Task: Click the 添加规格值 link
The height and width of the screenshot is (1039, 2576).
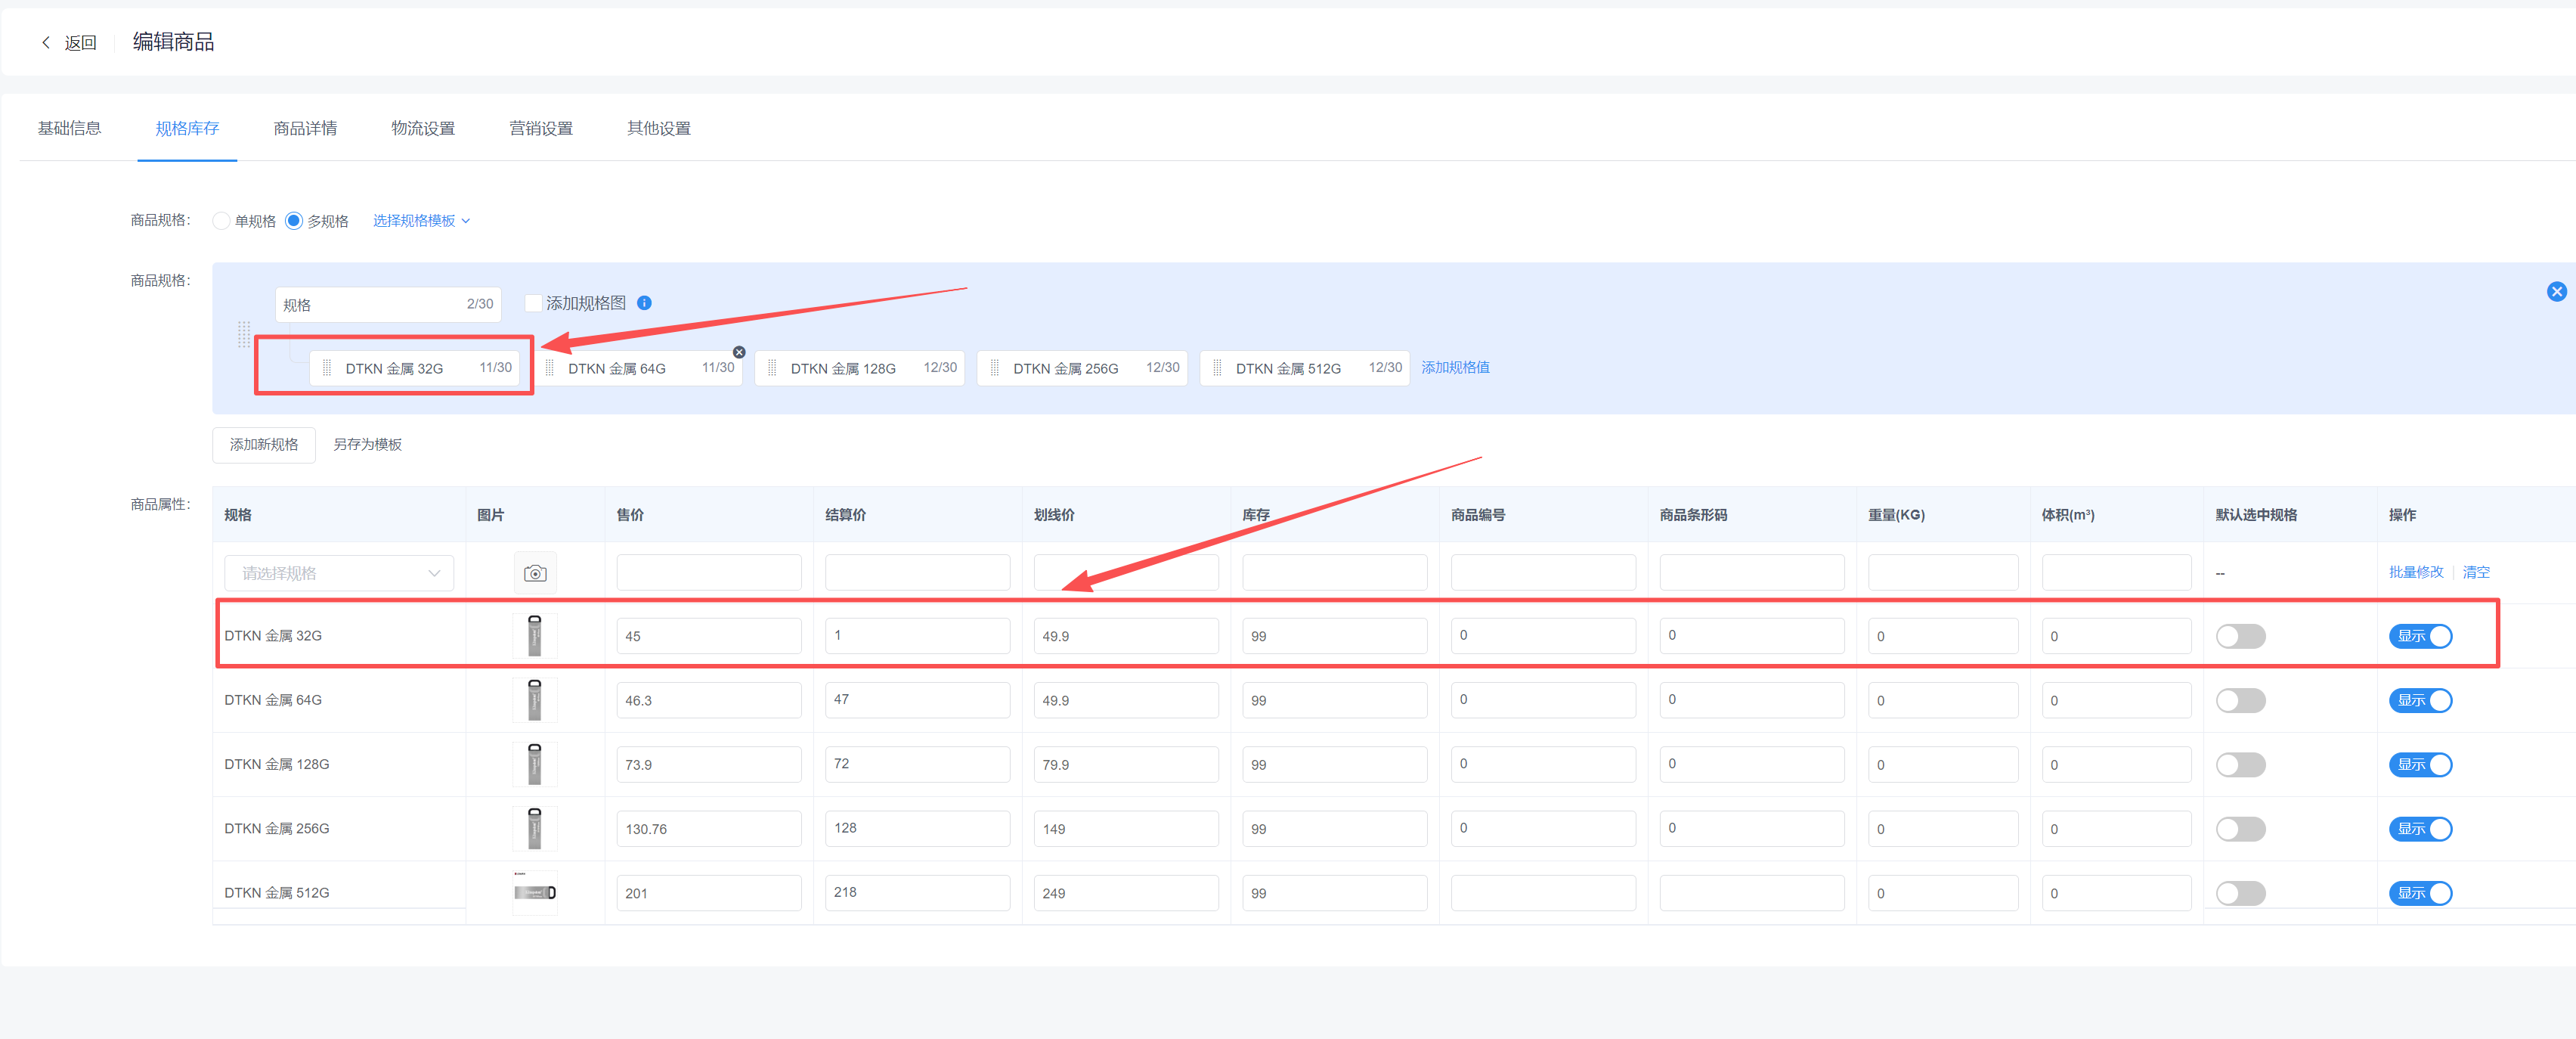Action: 1455,367
